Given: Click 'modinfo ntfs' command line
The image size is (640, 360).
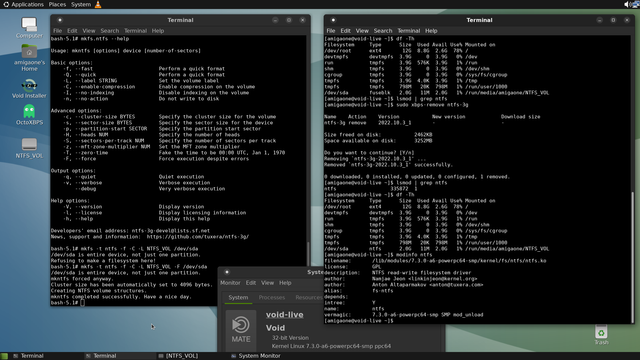Looking at the screenshot, I should (414, 255).
